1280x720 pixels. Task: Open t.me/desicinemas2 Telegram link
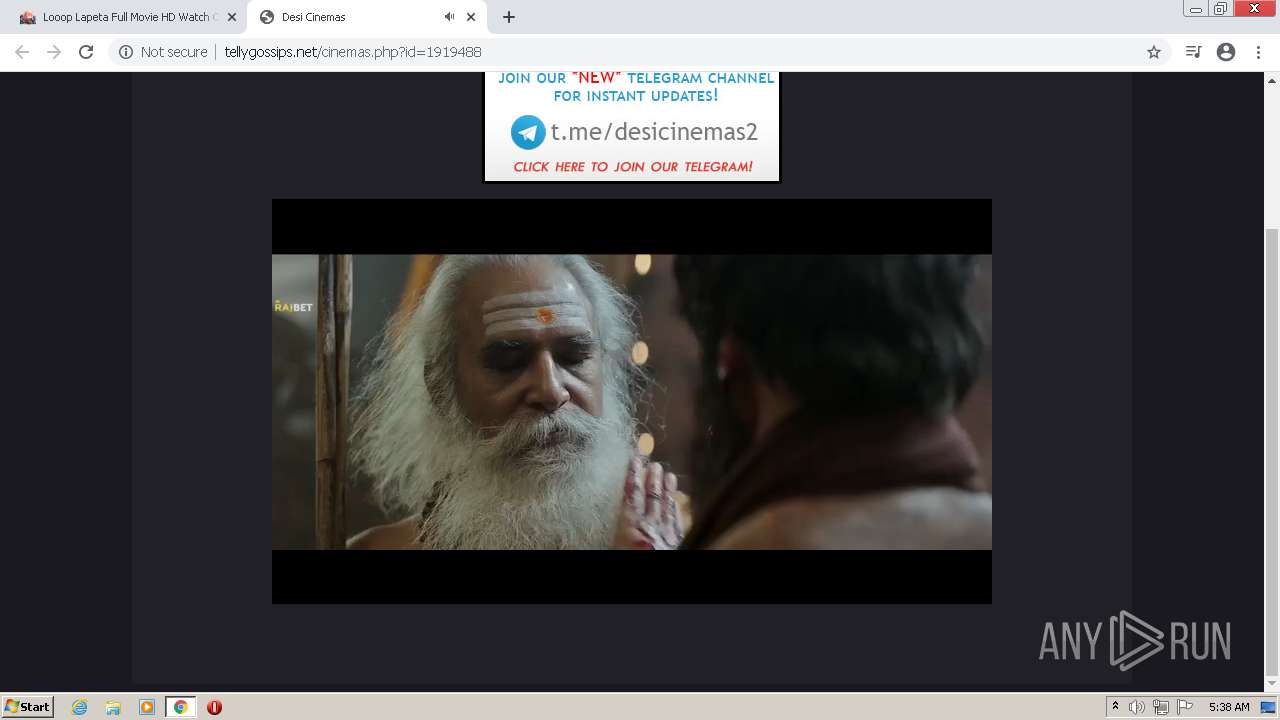(x=654, y=132)
